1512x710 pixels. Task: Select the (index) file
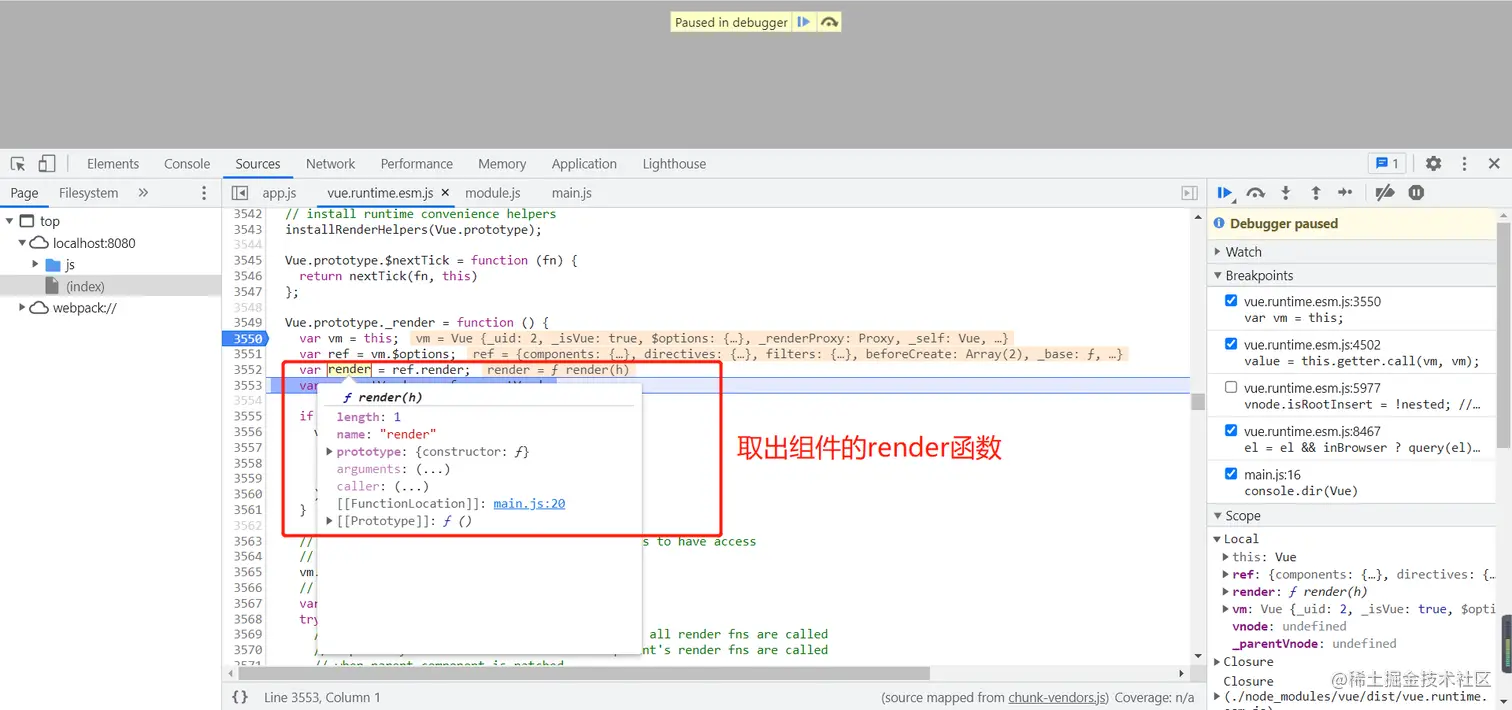(85, 287)
